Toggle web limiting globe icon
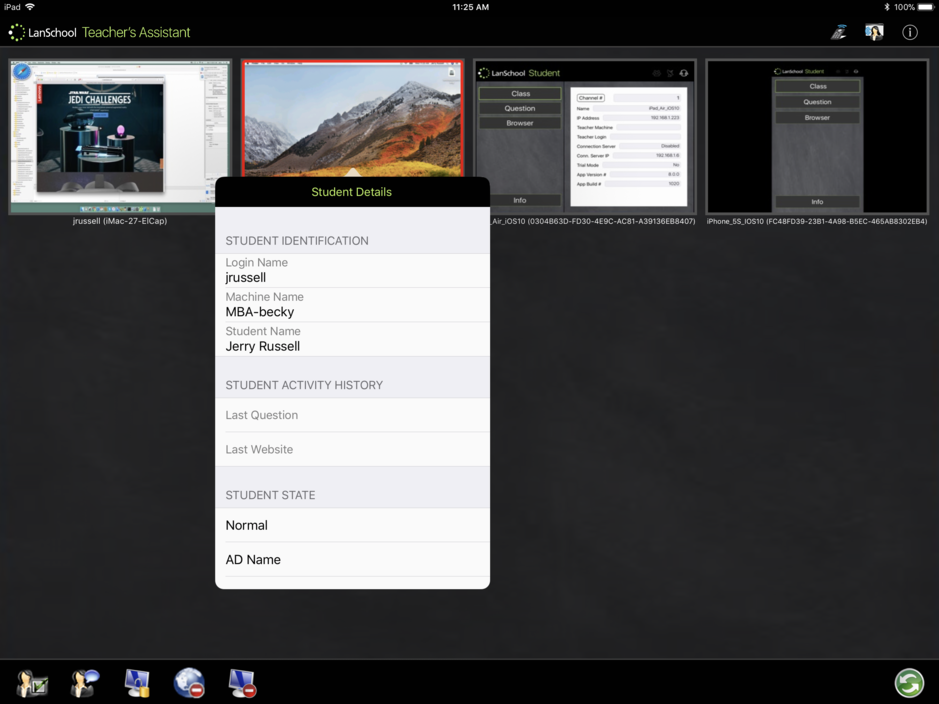 point(189,683)
